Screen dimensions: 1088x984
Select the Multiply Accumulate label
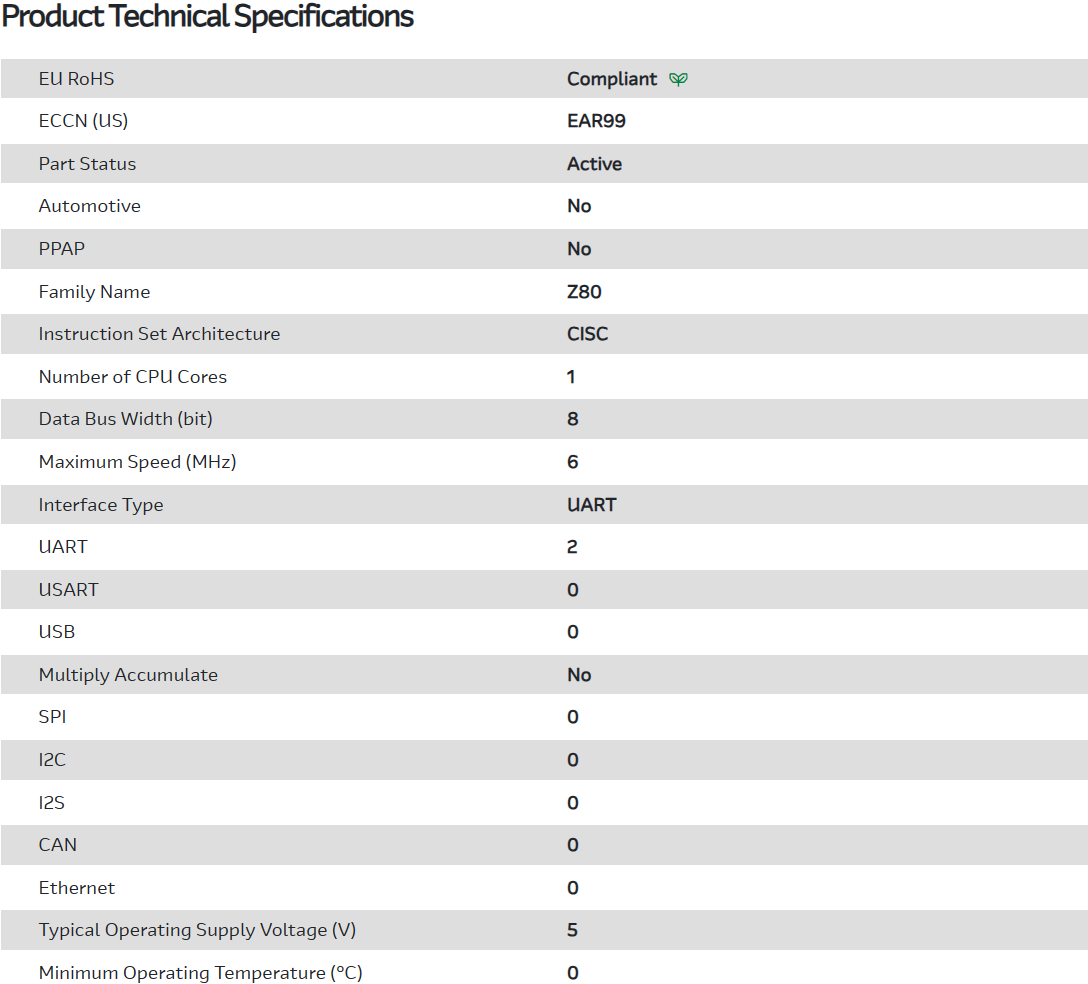coord(128,675)
